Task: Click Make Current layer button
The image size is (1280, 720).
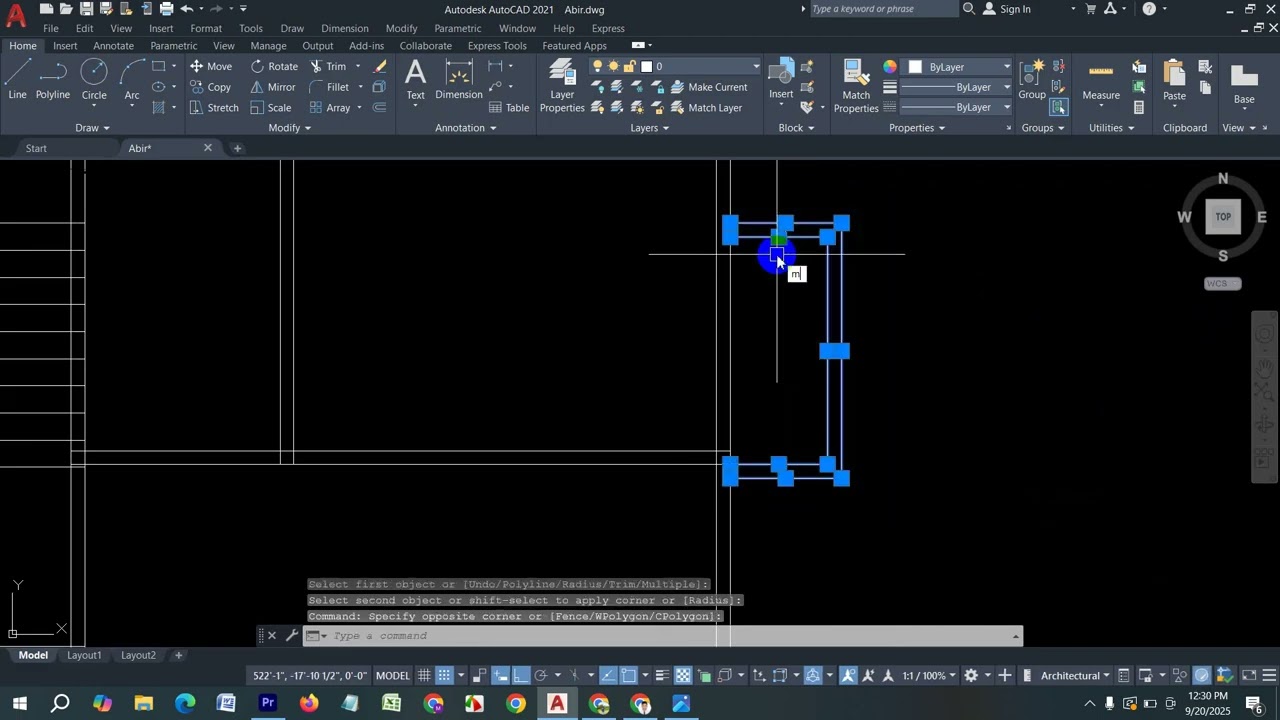Action: [710, 87]
